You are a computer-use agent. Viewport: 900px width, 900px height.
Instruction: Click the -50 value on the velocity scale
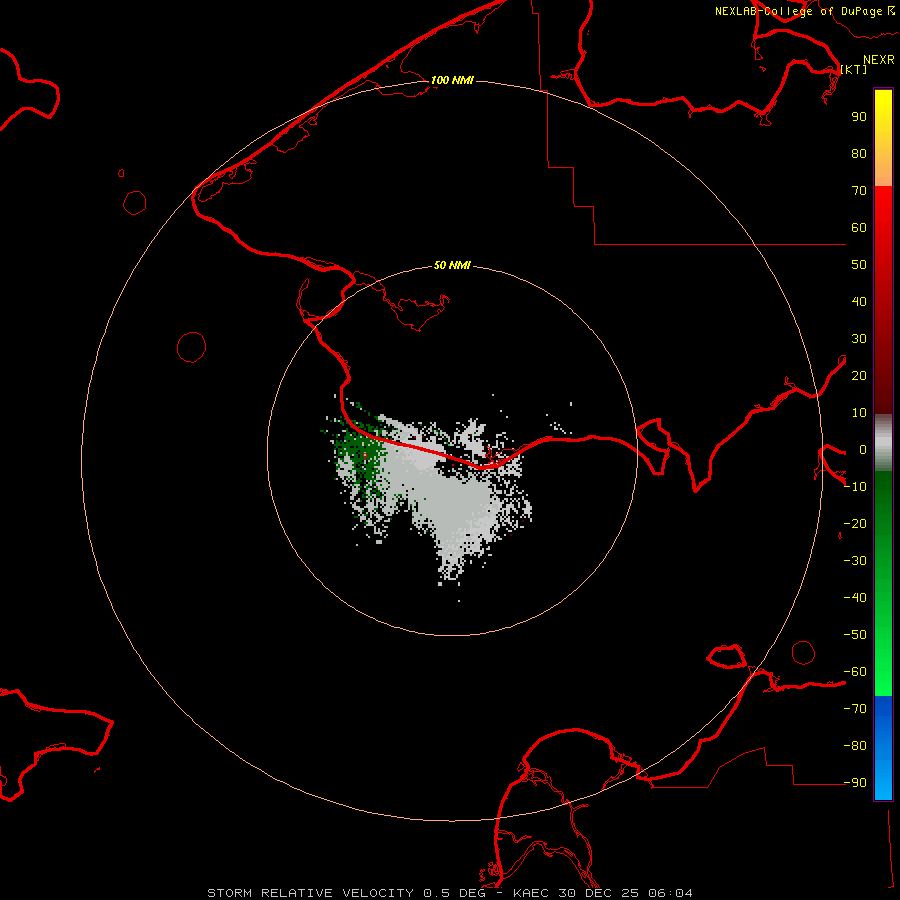coord(855,635)
